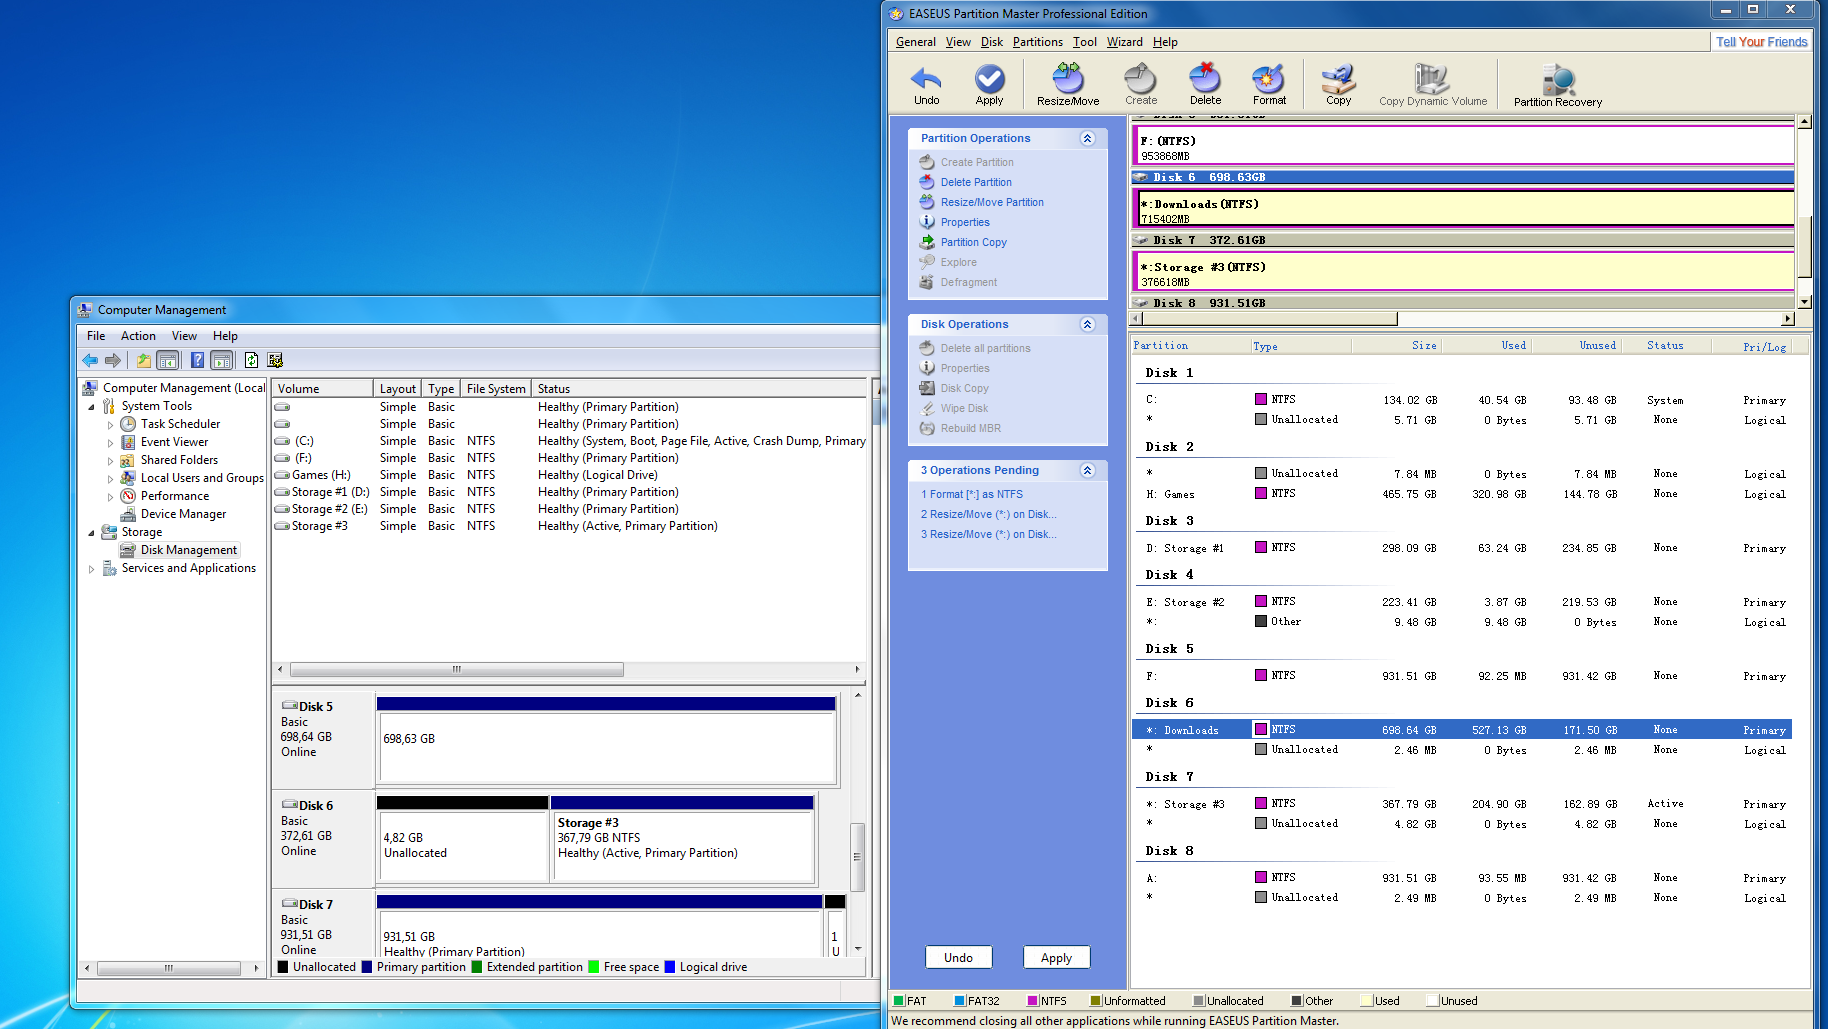Screen dimensions: 1828x1029
Task: Click the Tell Your Friends link
Action: [x=1761, y=42]
